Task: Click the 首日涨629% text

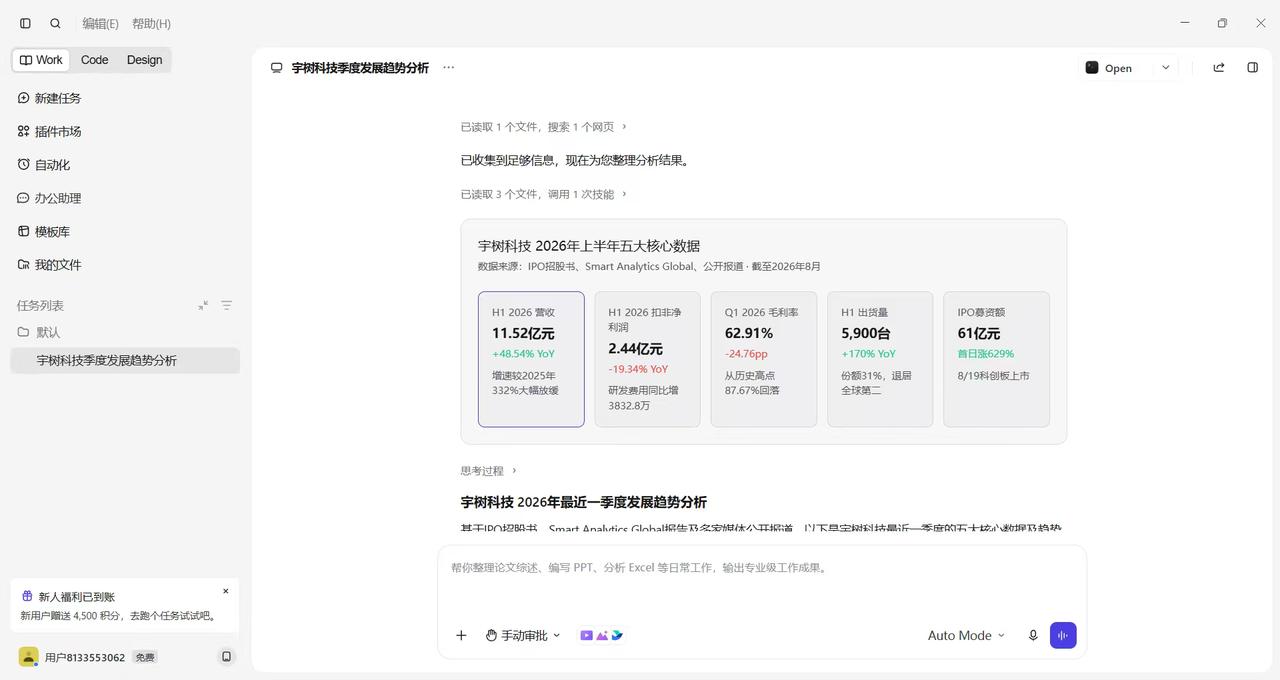Action: coord(986,354)
